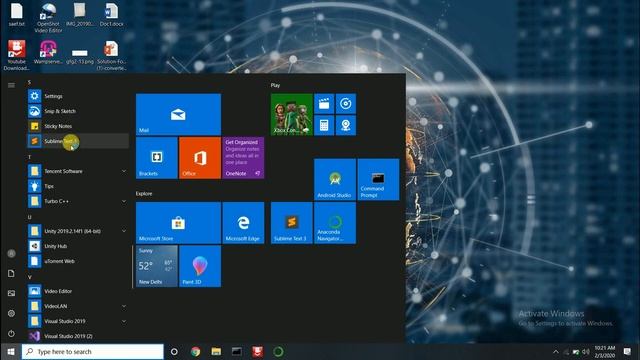The image size is (640, 360).
Task: Expand Start menu hamburger navigation
Action: (x=11, y=85)
